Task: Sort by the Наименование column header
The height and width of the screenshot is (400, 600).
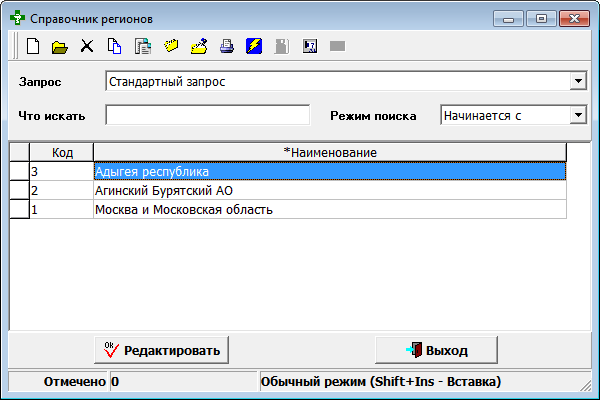Action: pos(330,152)
